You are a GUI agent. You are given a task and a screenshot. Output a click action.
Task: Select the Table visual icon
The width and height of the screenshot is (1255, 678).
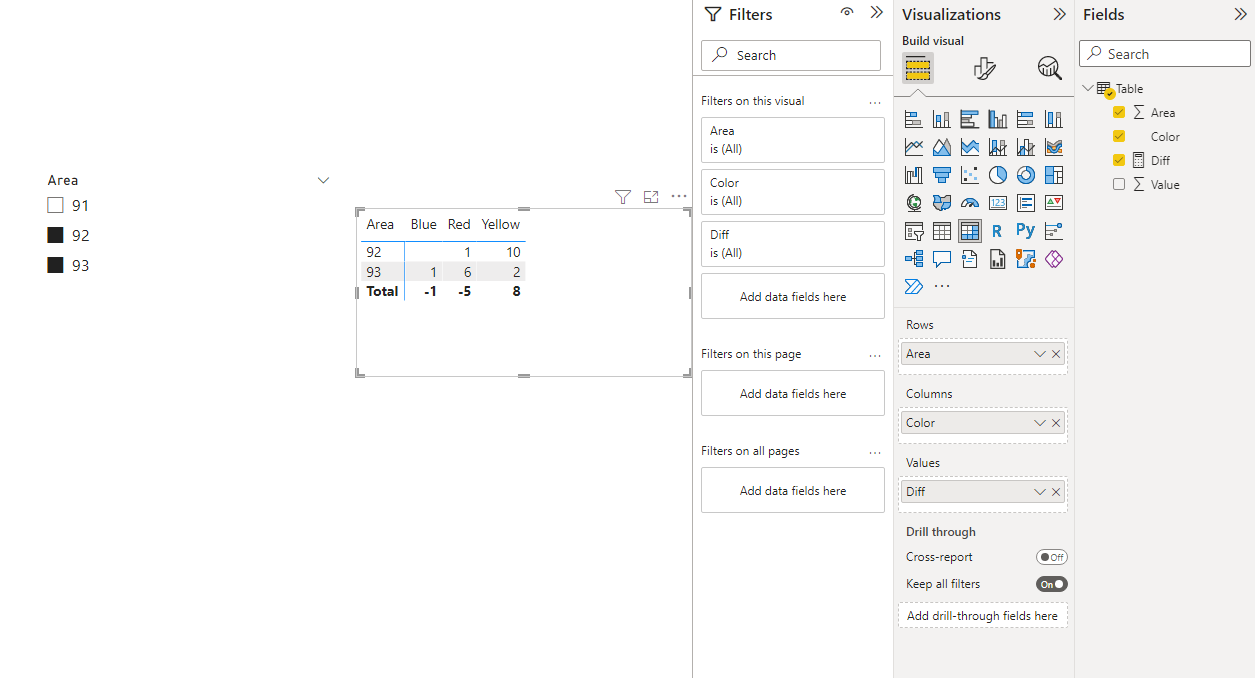coord(941,231)
